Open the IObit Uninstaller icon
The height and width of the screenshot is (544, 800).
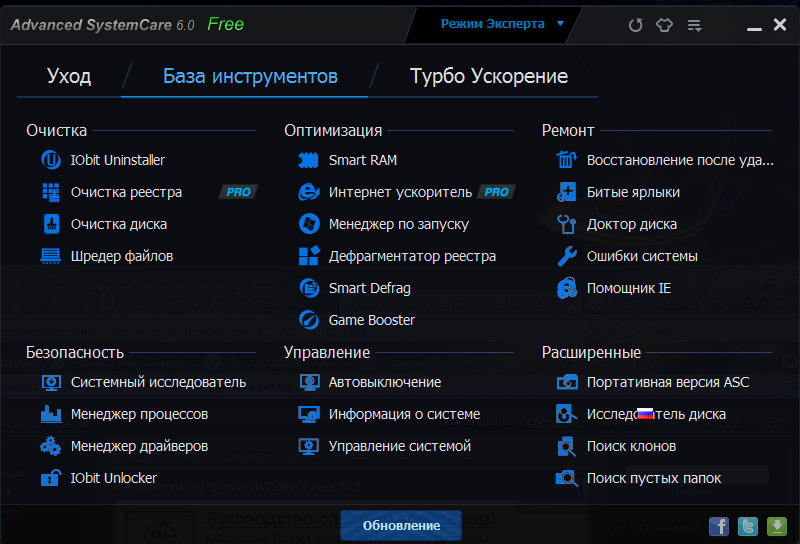click(x=51, y=160)
